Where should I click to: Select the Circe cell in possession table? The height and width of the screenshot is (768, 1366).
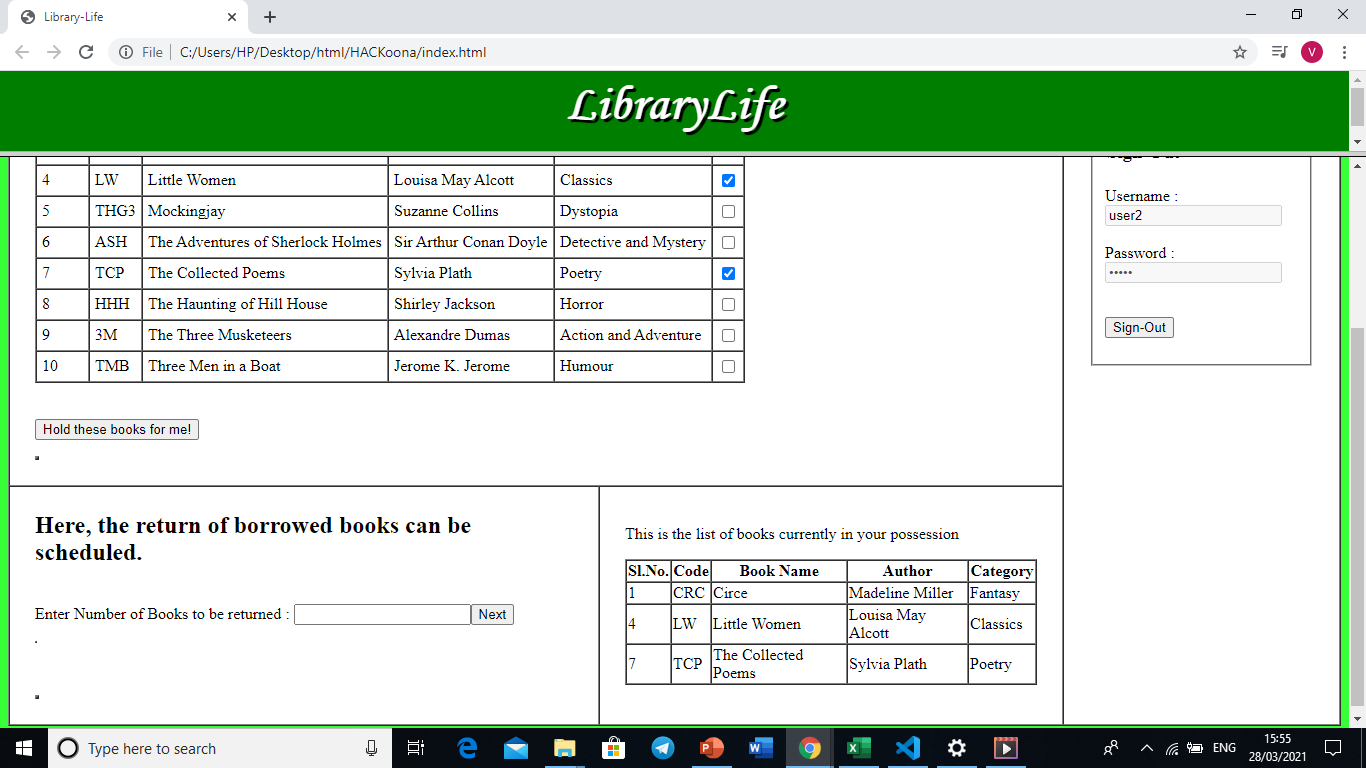pyautogui.click(x=779, y=593)
